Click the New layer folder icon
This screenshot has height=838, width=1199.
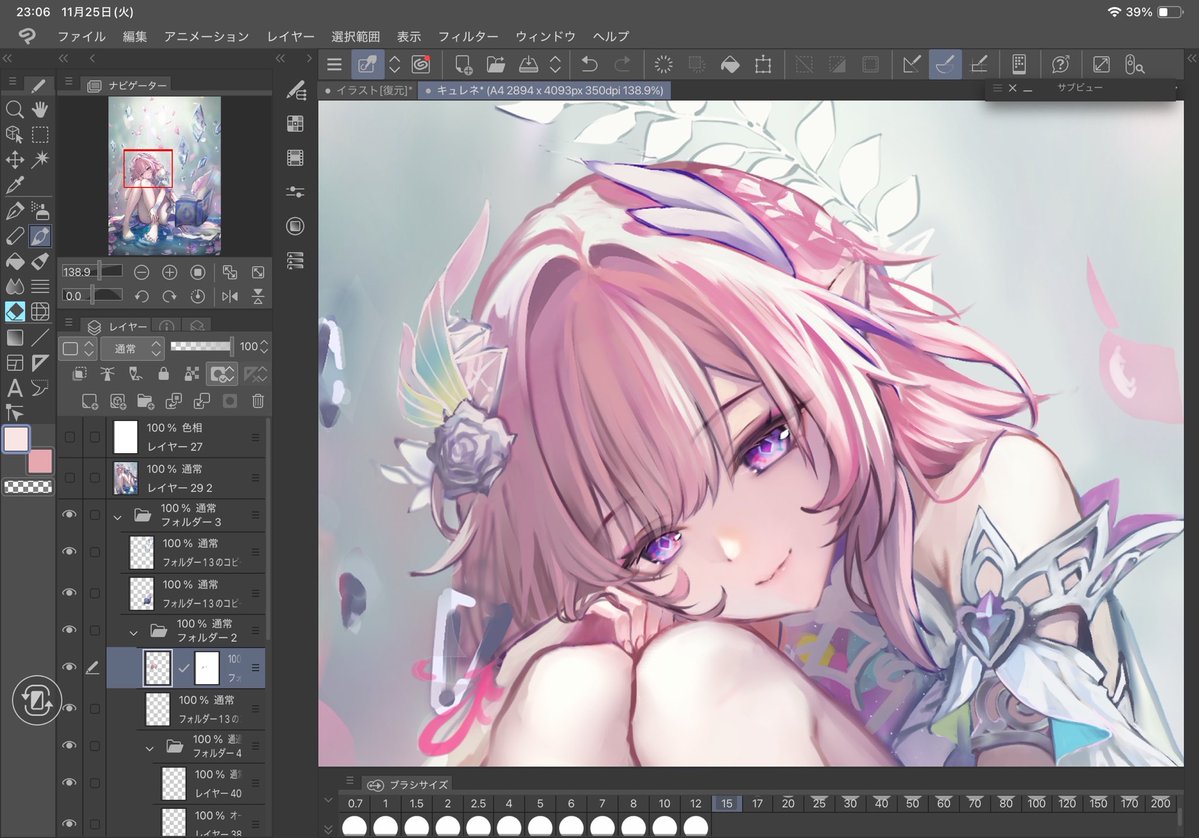point(145,401)
